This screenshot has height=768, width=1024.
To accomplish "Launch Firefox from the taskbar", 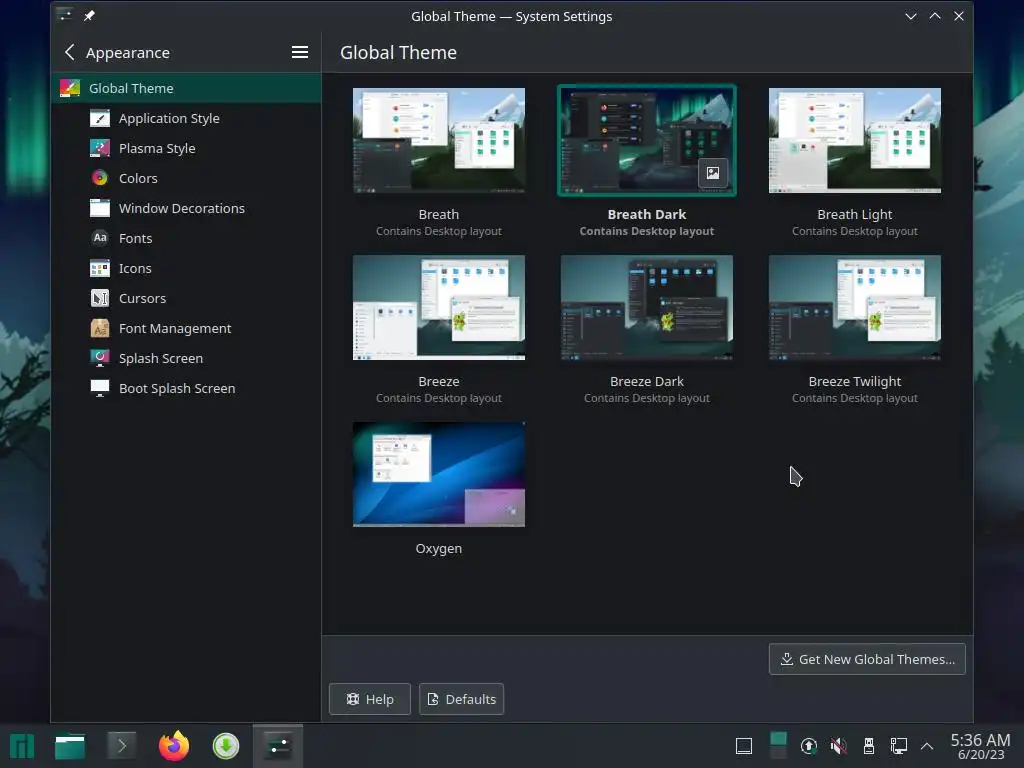I will click(x=174, y=746).
